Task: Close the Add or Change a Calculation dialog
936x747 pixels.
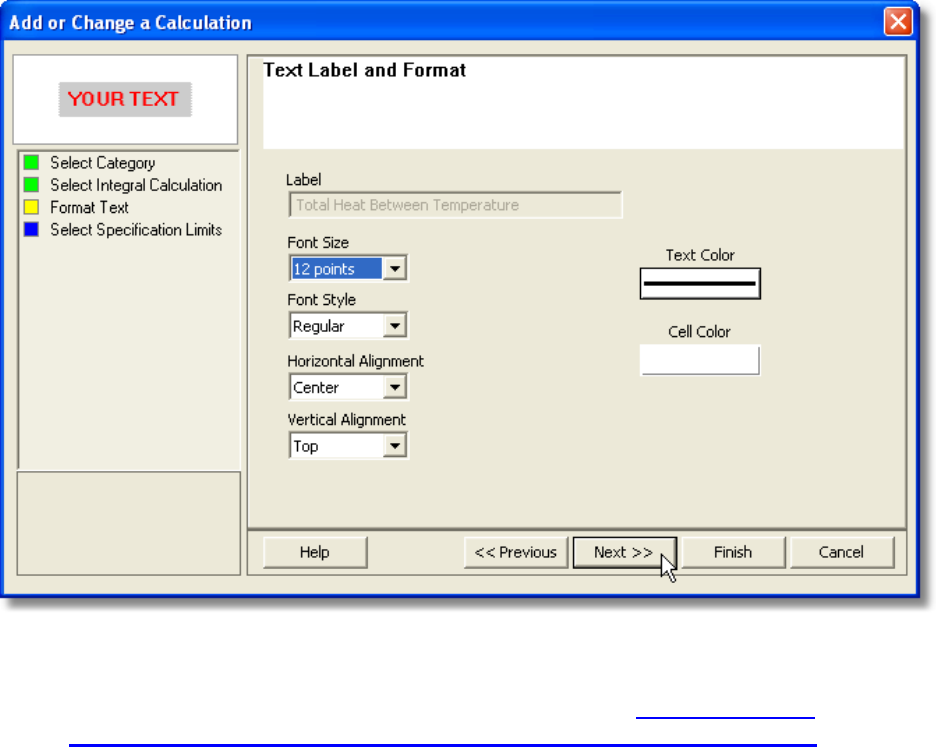Action: pos(898,22)
